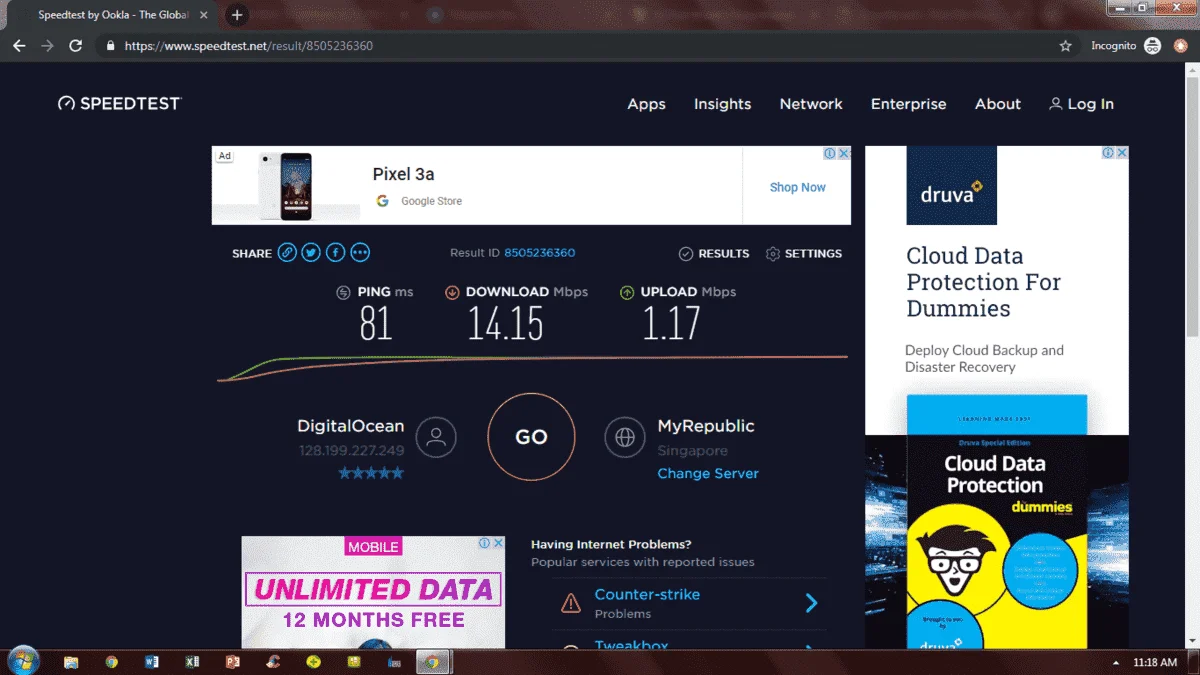Click the IP address 128.199.227.249

pyautogui.click(x=351, y=450)
